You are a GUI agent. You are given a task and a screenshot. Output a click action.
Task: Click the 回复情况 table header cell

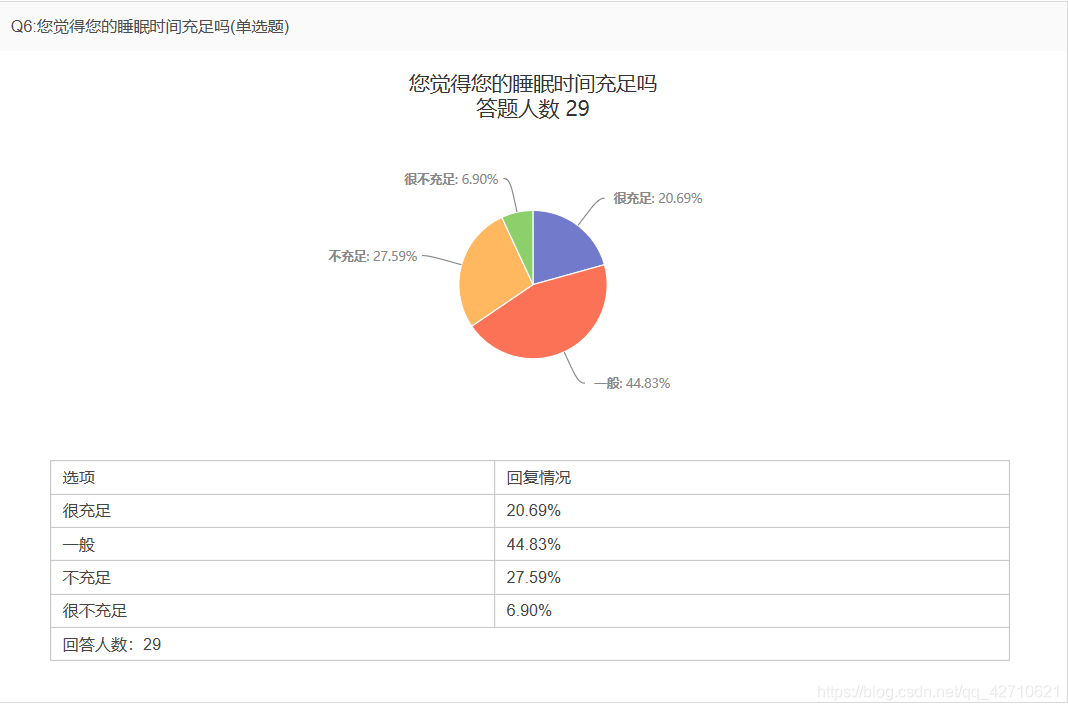pos(752,478)
